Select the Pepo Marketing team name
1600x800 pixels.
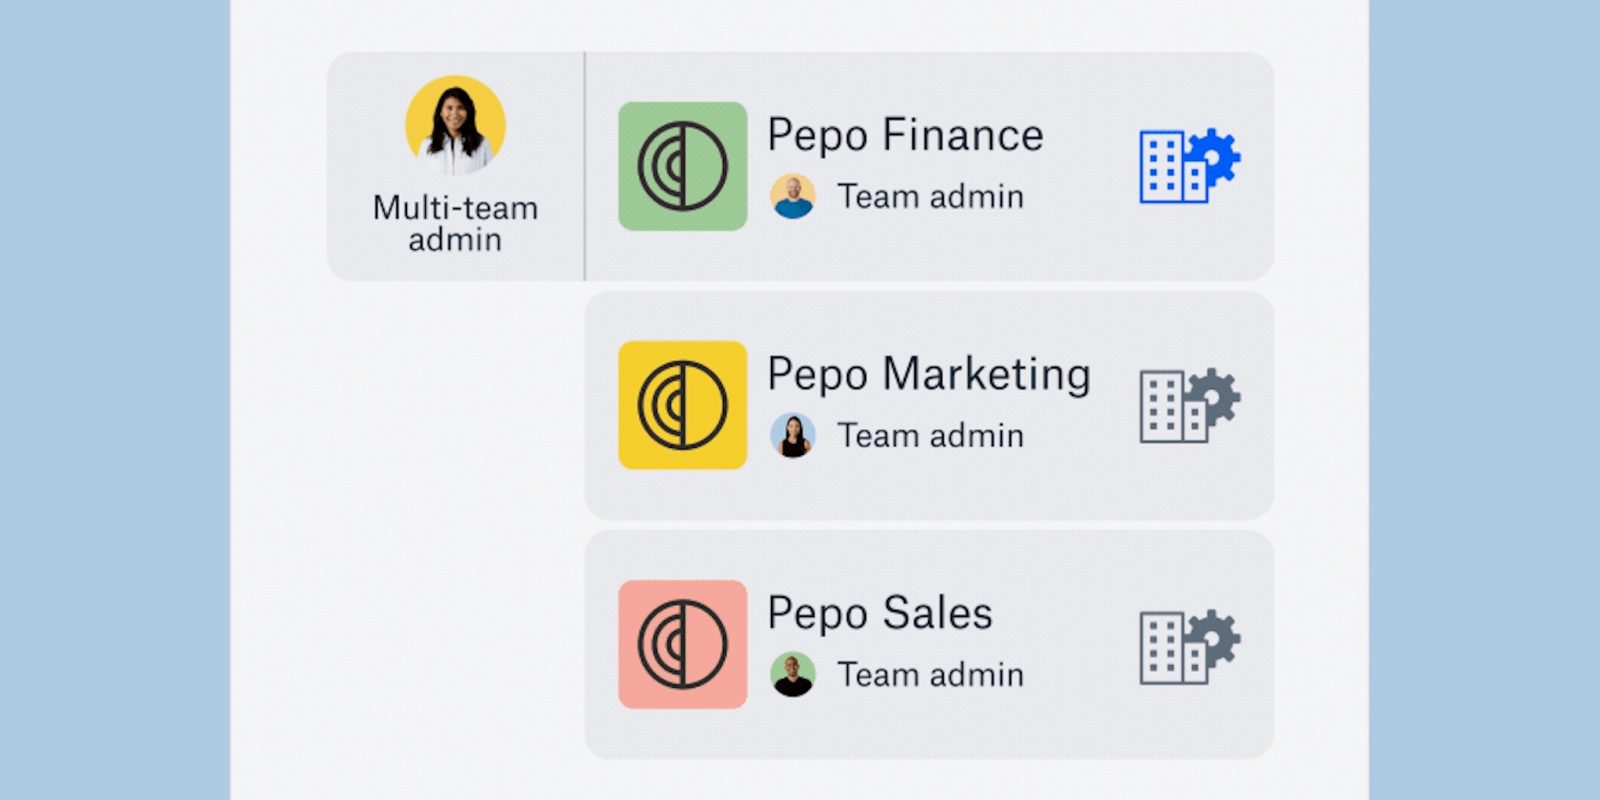pos(928,374)
